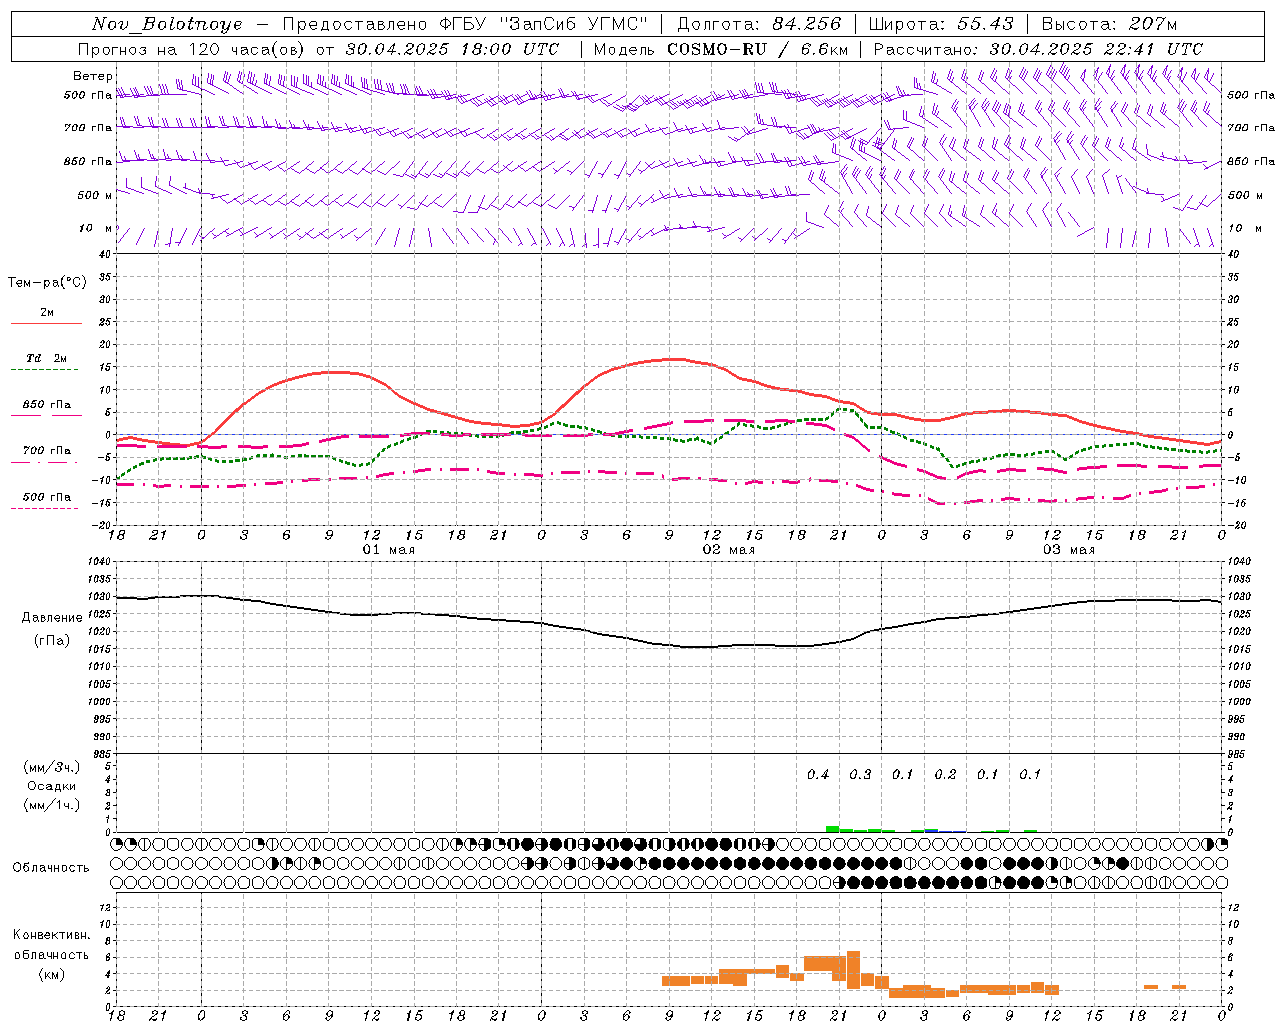Screen dimensions: 1280x1024
Task: Click the 'Ветер' wind panel label
Action: tap(93, 76)
